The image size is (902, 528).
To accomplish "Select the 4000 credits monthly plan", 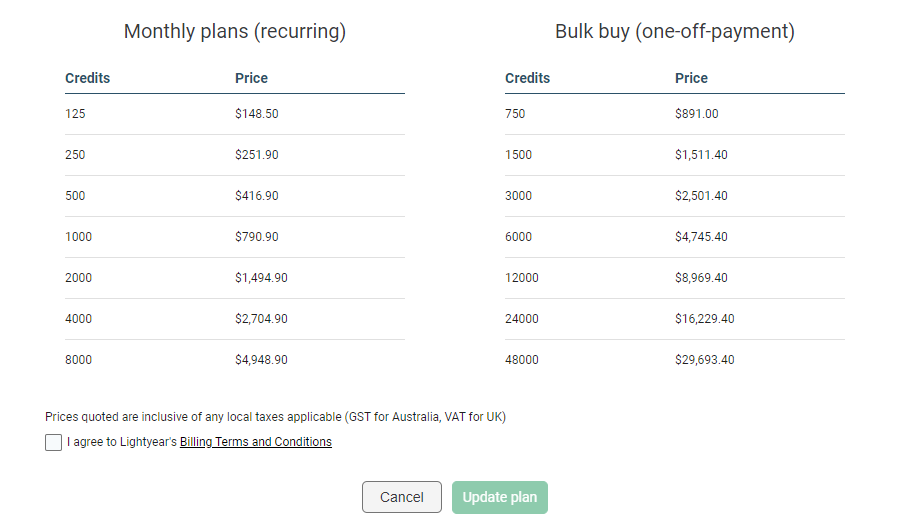I will pyautogui.click(x=235, y=319).
